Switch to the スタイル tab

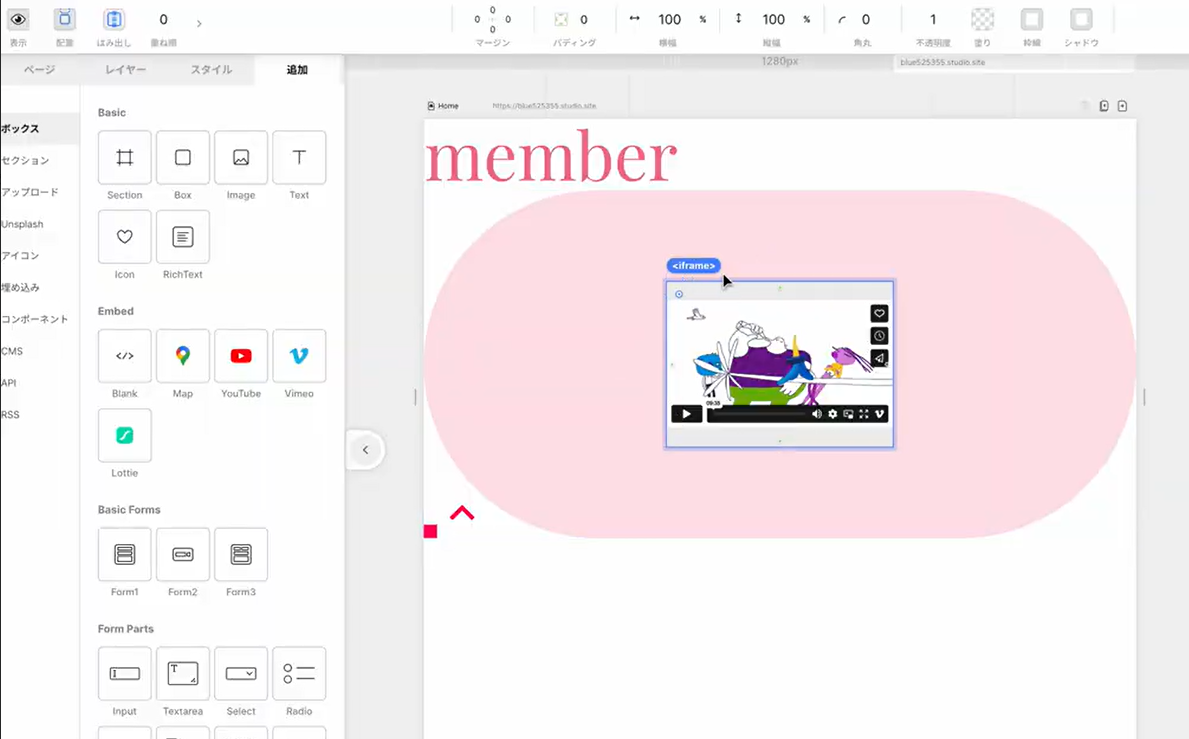[x=212, y=70]
